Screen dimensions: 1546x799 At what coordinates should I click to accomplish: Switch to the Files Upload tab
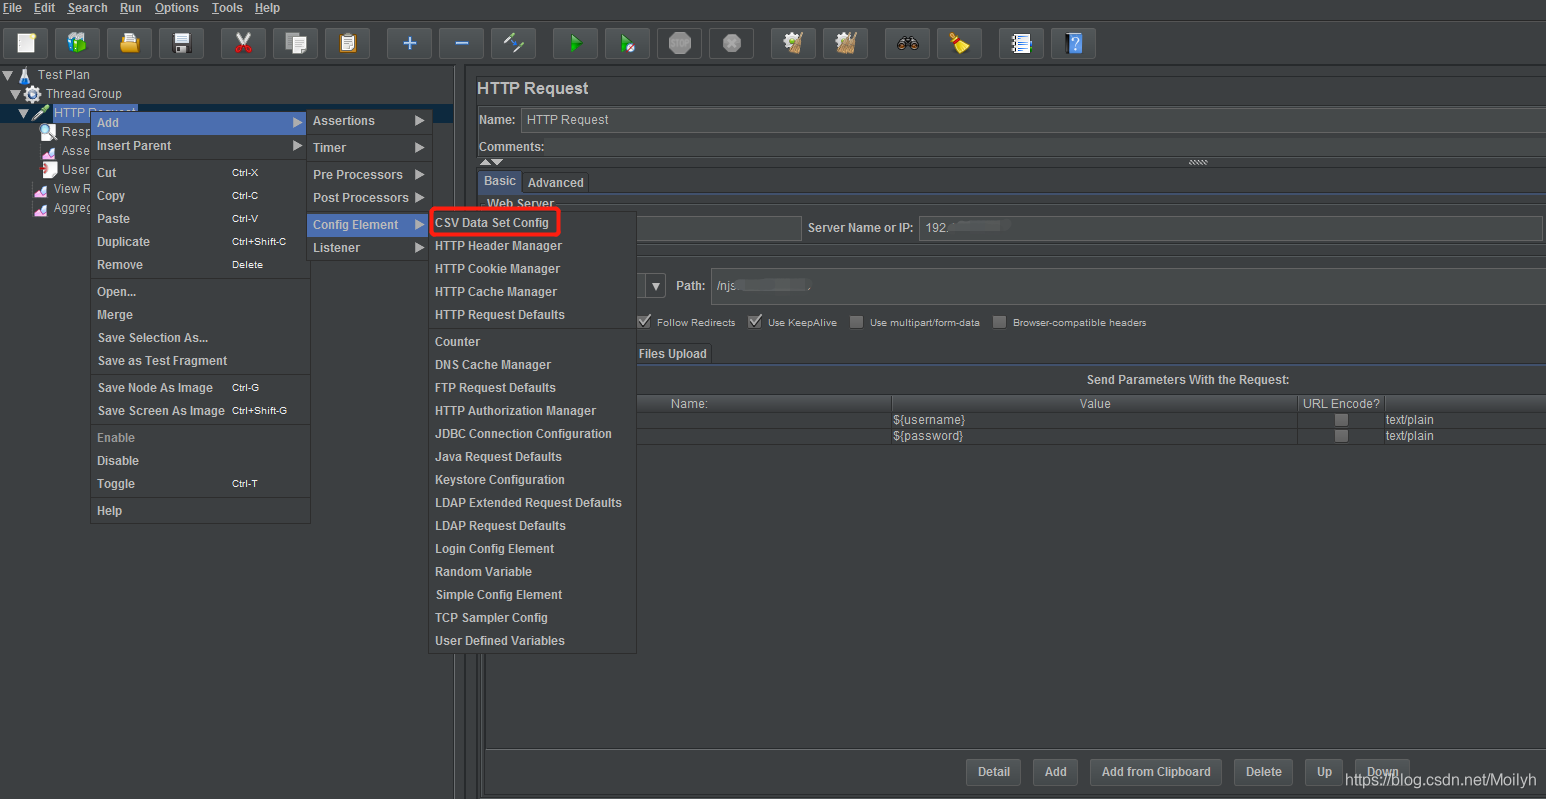(672, 354)
